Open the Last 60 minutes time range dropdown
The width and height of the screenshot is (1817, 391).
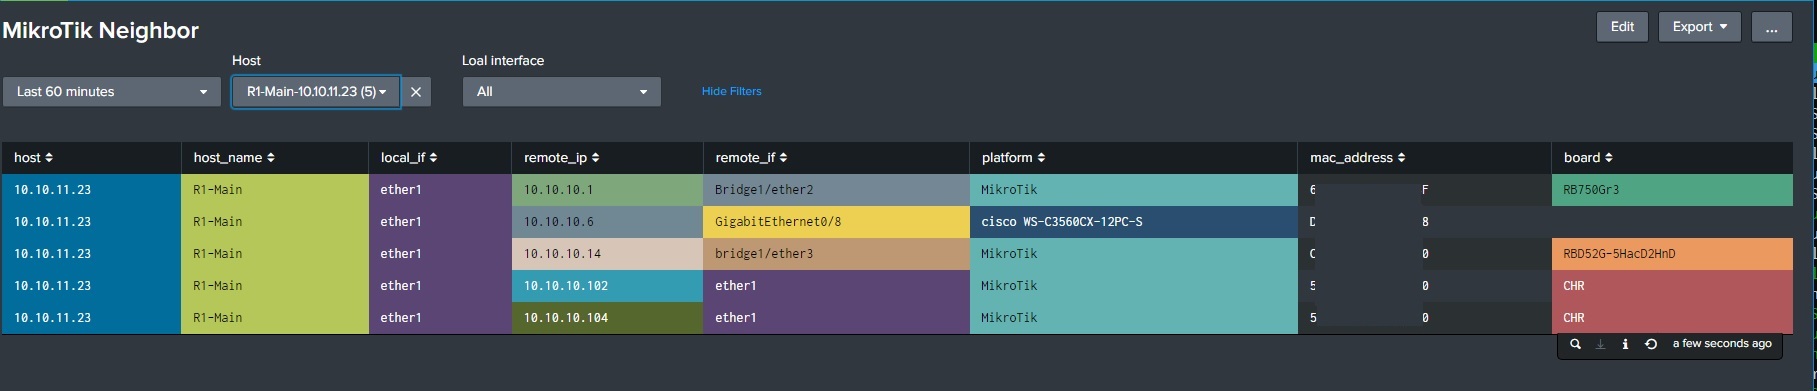tap(111, 92)
